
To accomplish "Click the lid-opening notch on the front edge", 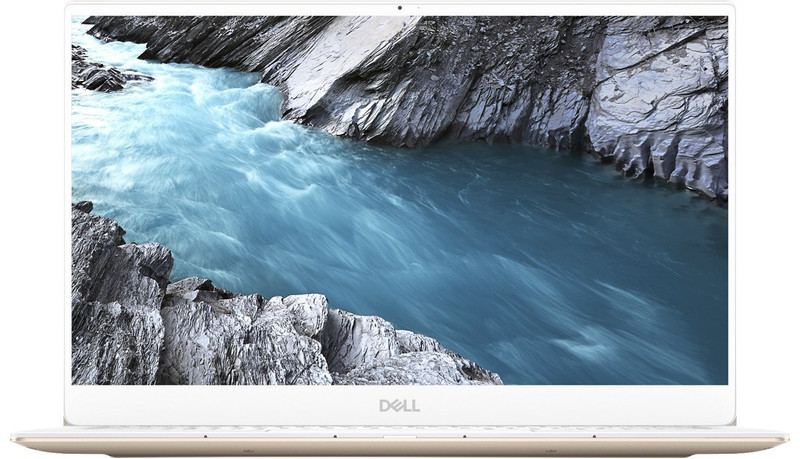I will coord(400,437).
